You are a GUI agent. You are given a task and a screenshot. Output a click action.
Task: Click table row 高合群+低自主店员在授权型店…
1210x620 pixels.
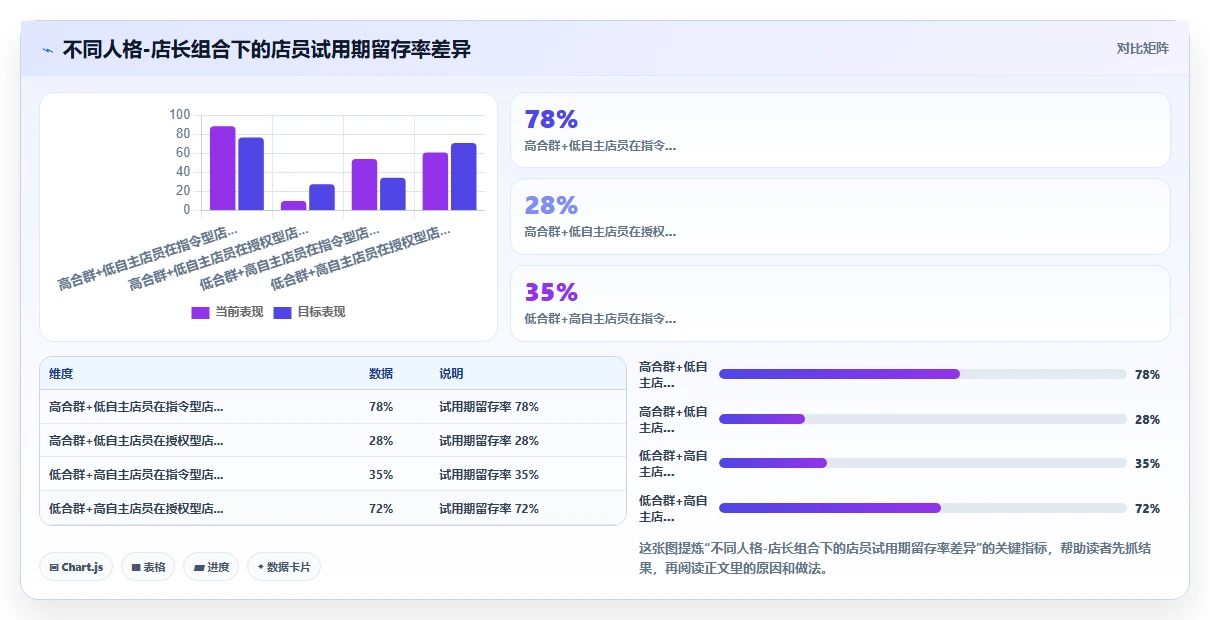(333, 441)
